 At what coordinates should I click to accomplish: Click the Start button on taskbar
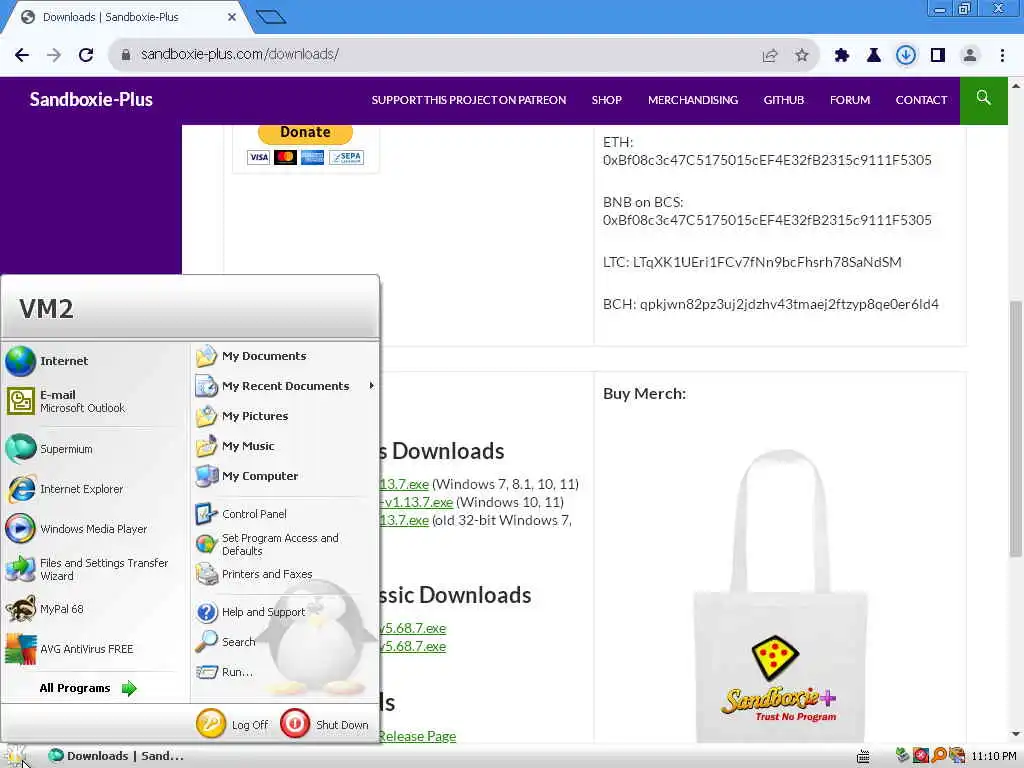pyautogui.click(x=16, y=756)
